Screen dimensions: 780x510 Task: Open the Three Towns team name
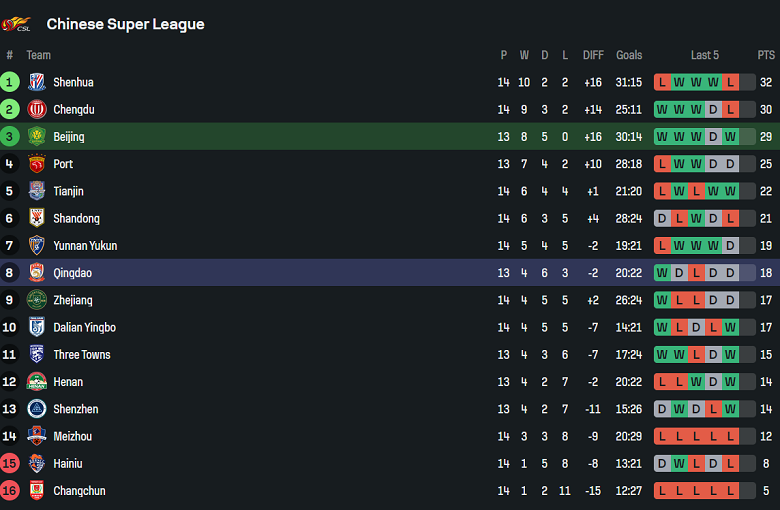[82, 355]
